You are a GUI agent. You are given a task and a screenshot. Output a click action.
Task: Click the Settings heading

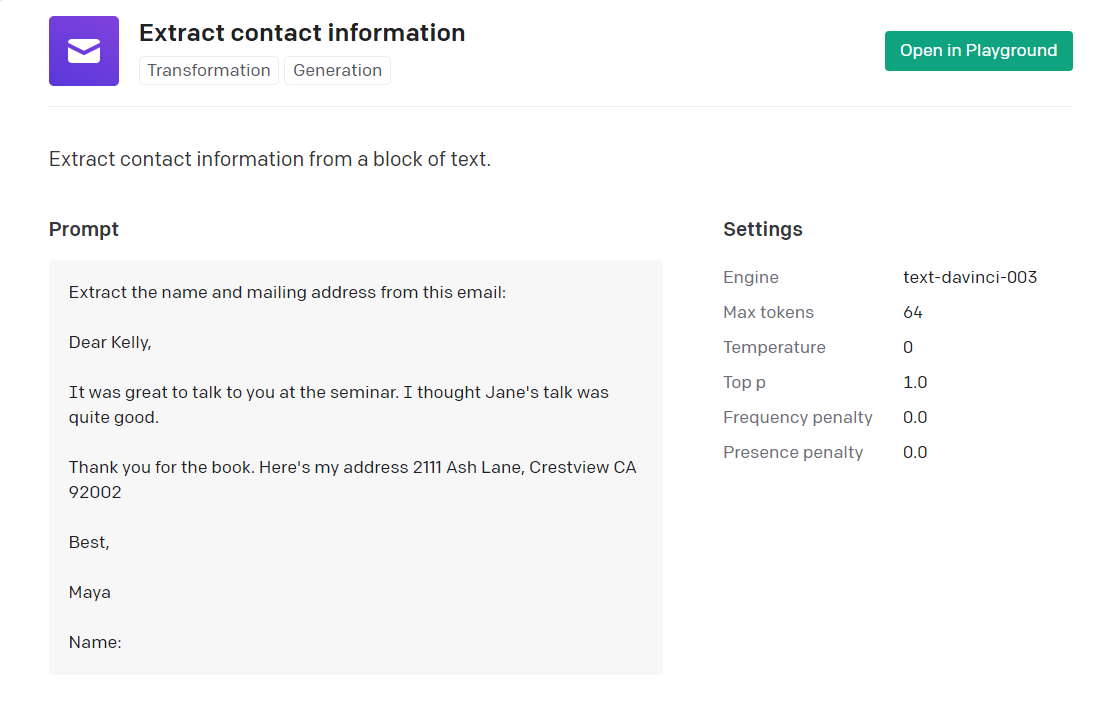tap(763, 230)
